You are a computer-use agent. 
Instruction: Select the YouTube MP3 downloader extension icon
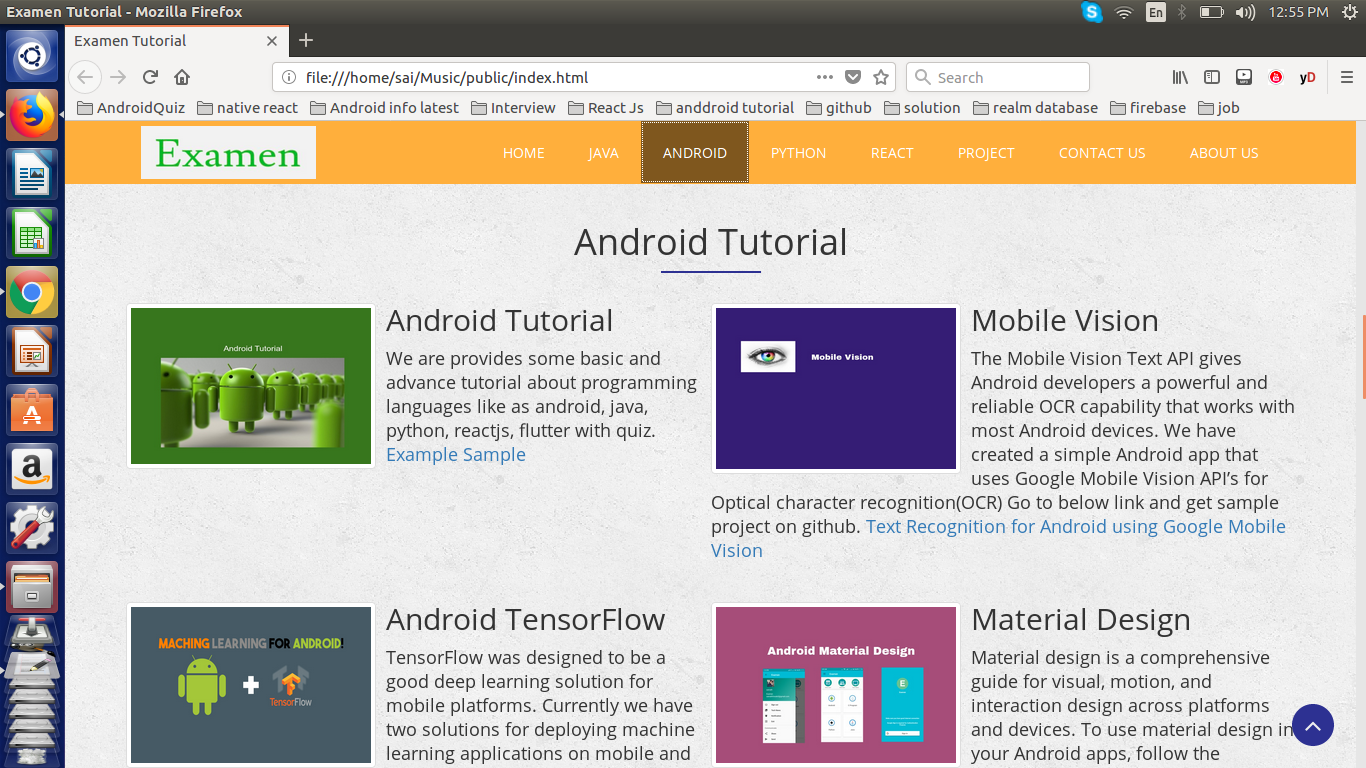[1244, 77]
